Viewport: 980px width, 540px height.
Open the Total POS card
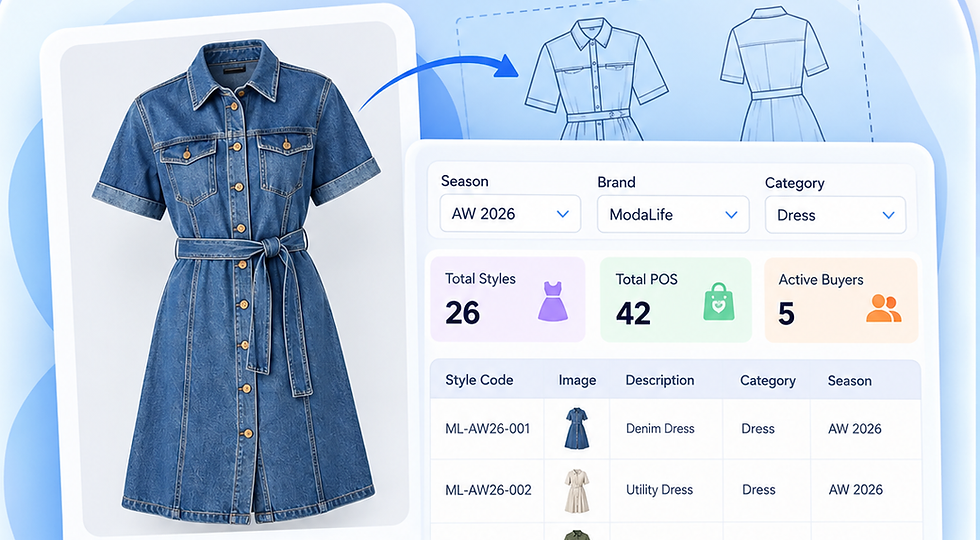pyautogui.click(x=676, y=300)
